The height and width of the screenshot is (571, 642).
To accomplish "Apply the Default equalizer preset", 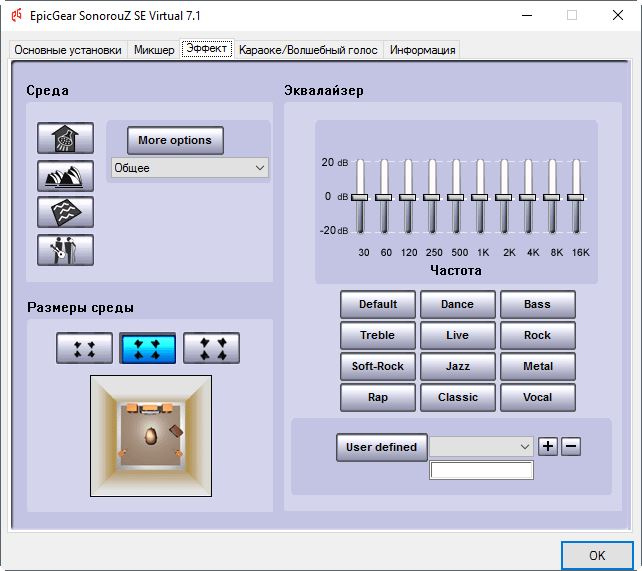I will pos(378,305).
